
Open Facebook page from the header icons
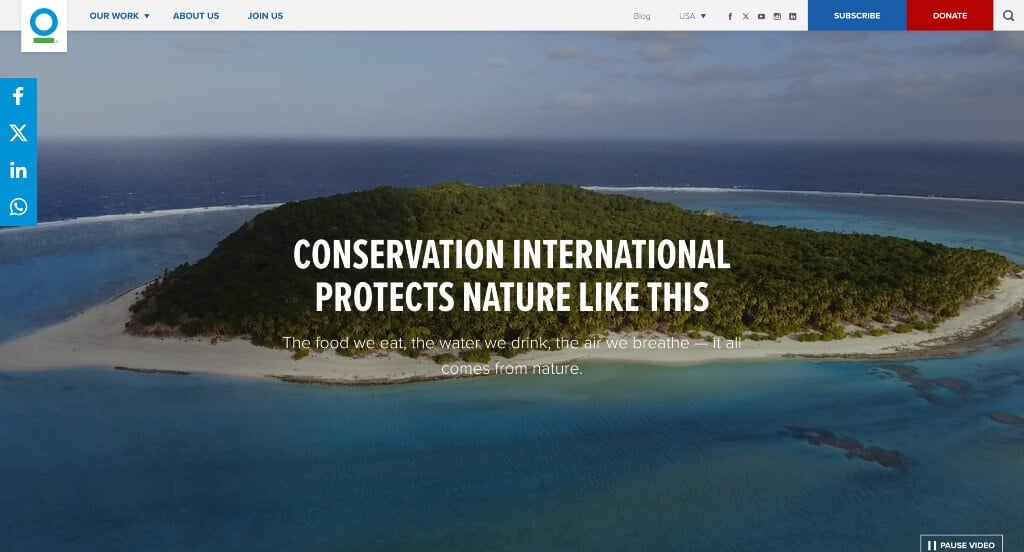click(x=730, y=16)
